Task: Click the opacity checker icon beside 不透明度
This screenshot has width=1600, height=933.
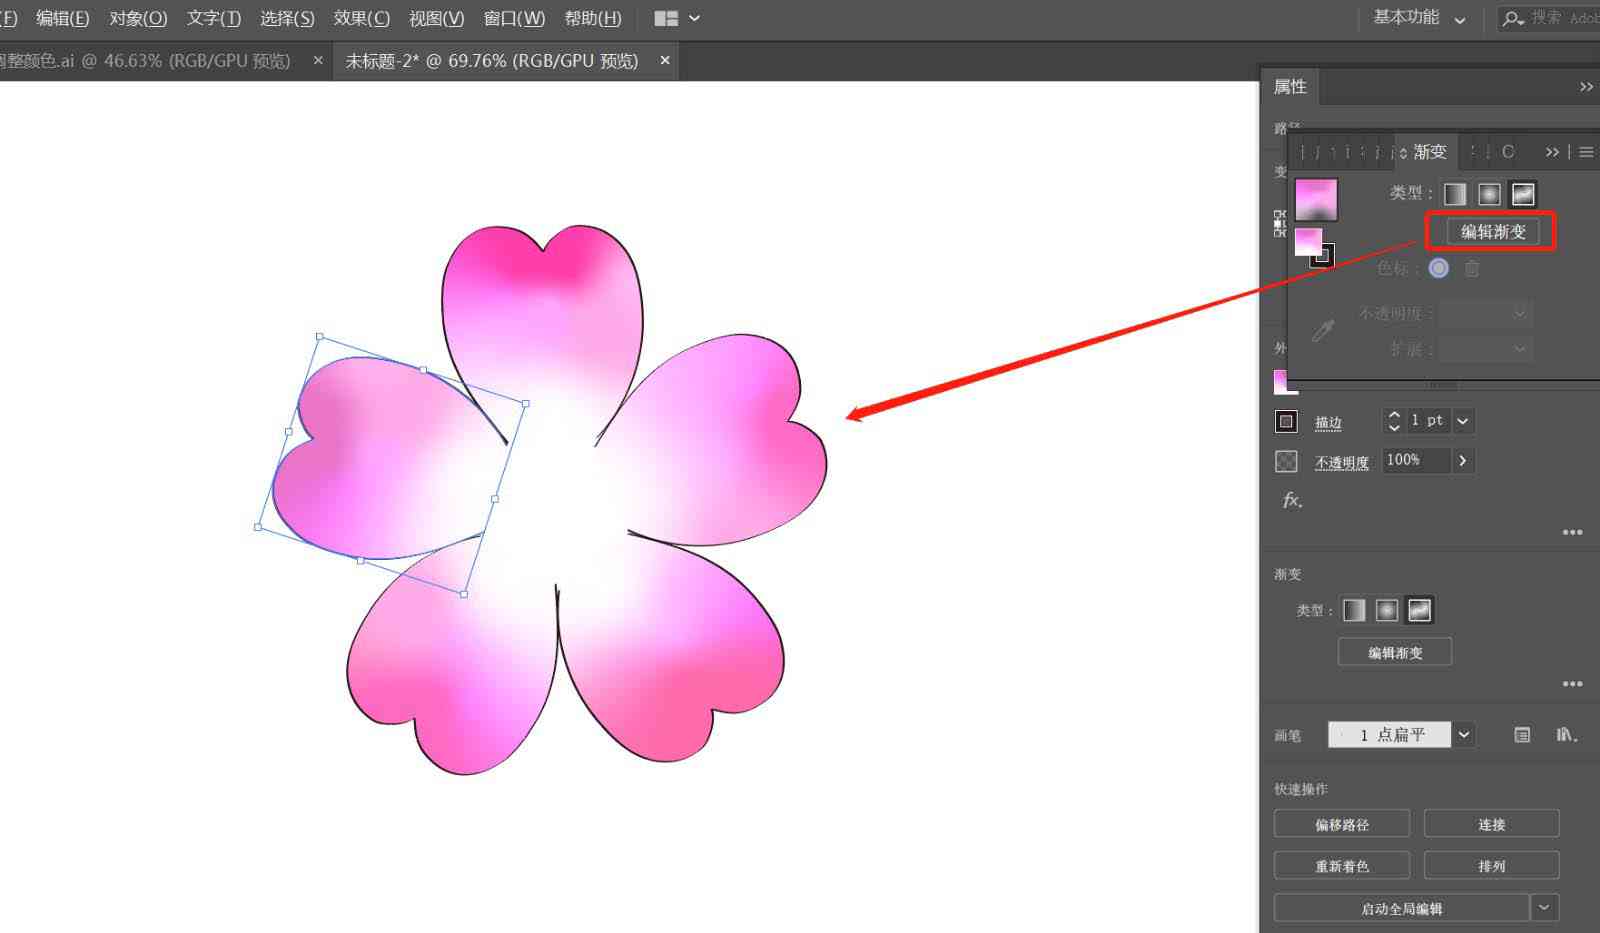Action: [x=1287, y=461]
